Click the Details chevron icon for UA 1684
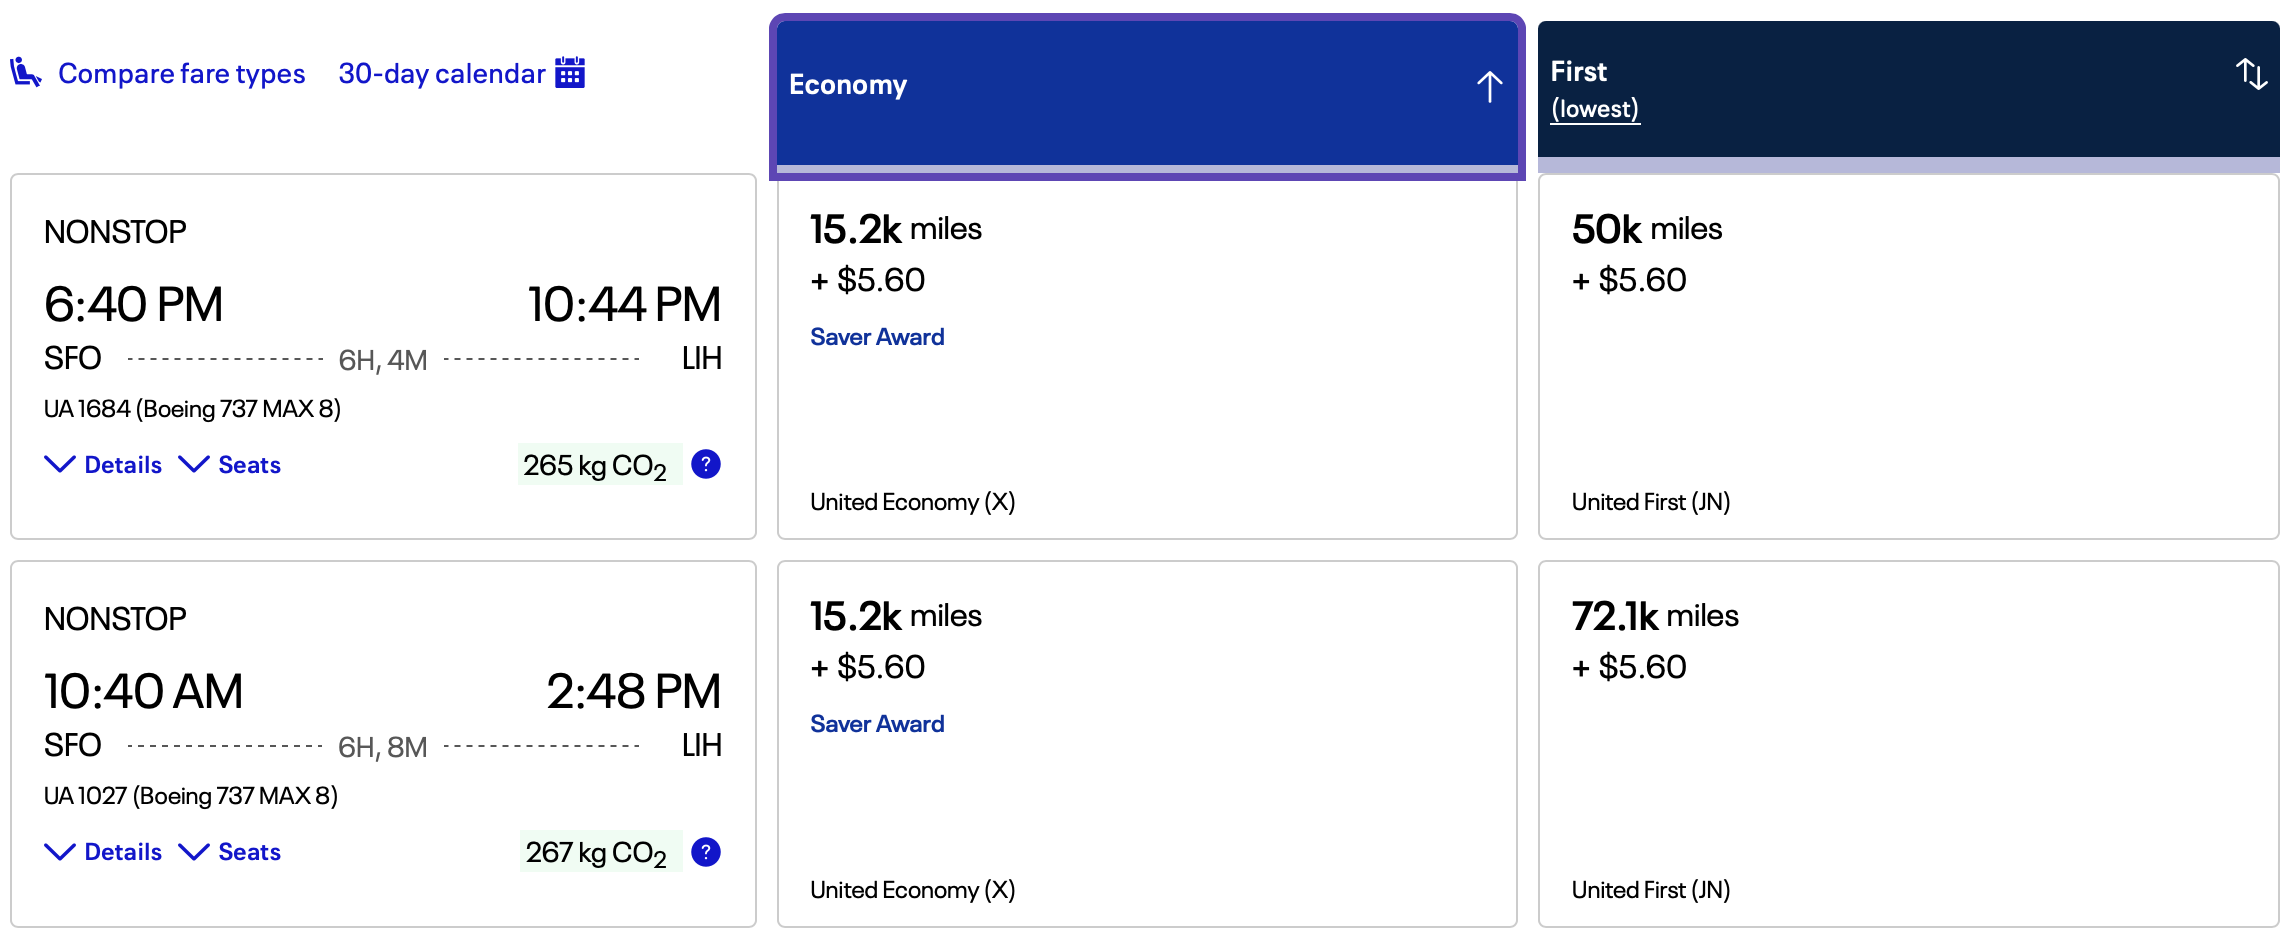This screenshot has width=2288, height=940. click(58, 464)
